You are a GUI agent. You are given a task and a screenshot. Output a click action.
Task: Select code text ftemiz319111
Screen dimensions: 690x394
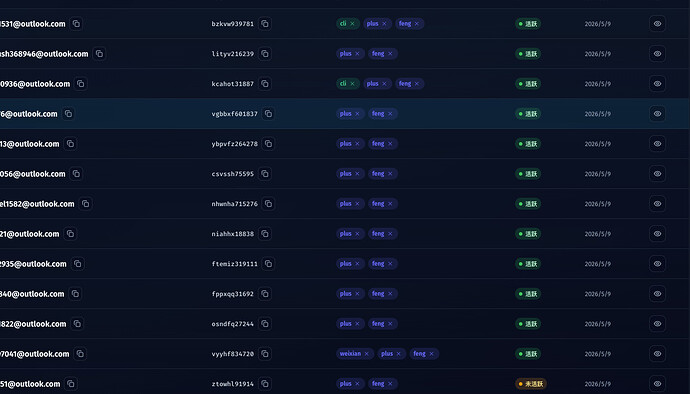235,264
